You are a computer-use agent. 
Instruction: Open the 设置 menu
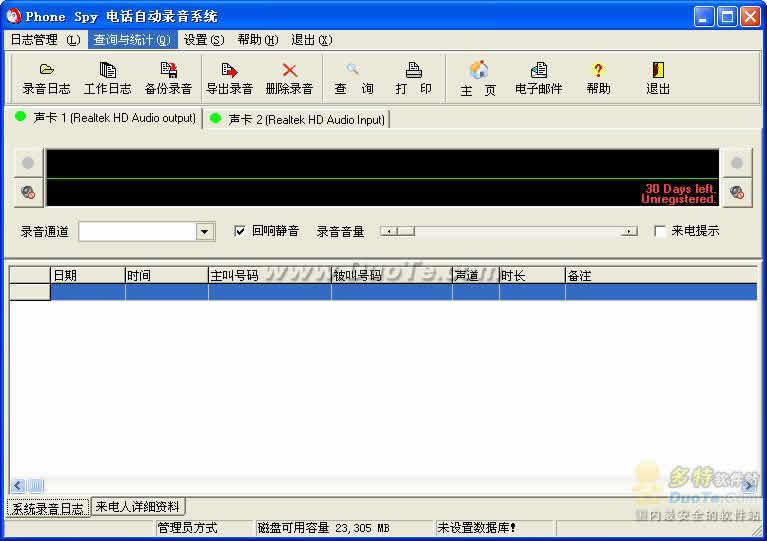[x=203, y=40]
